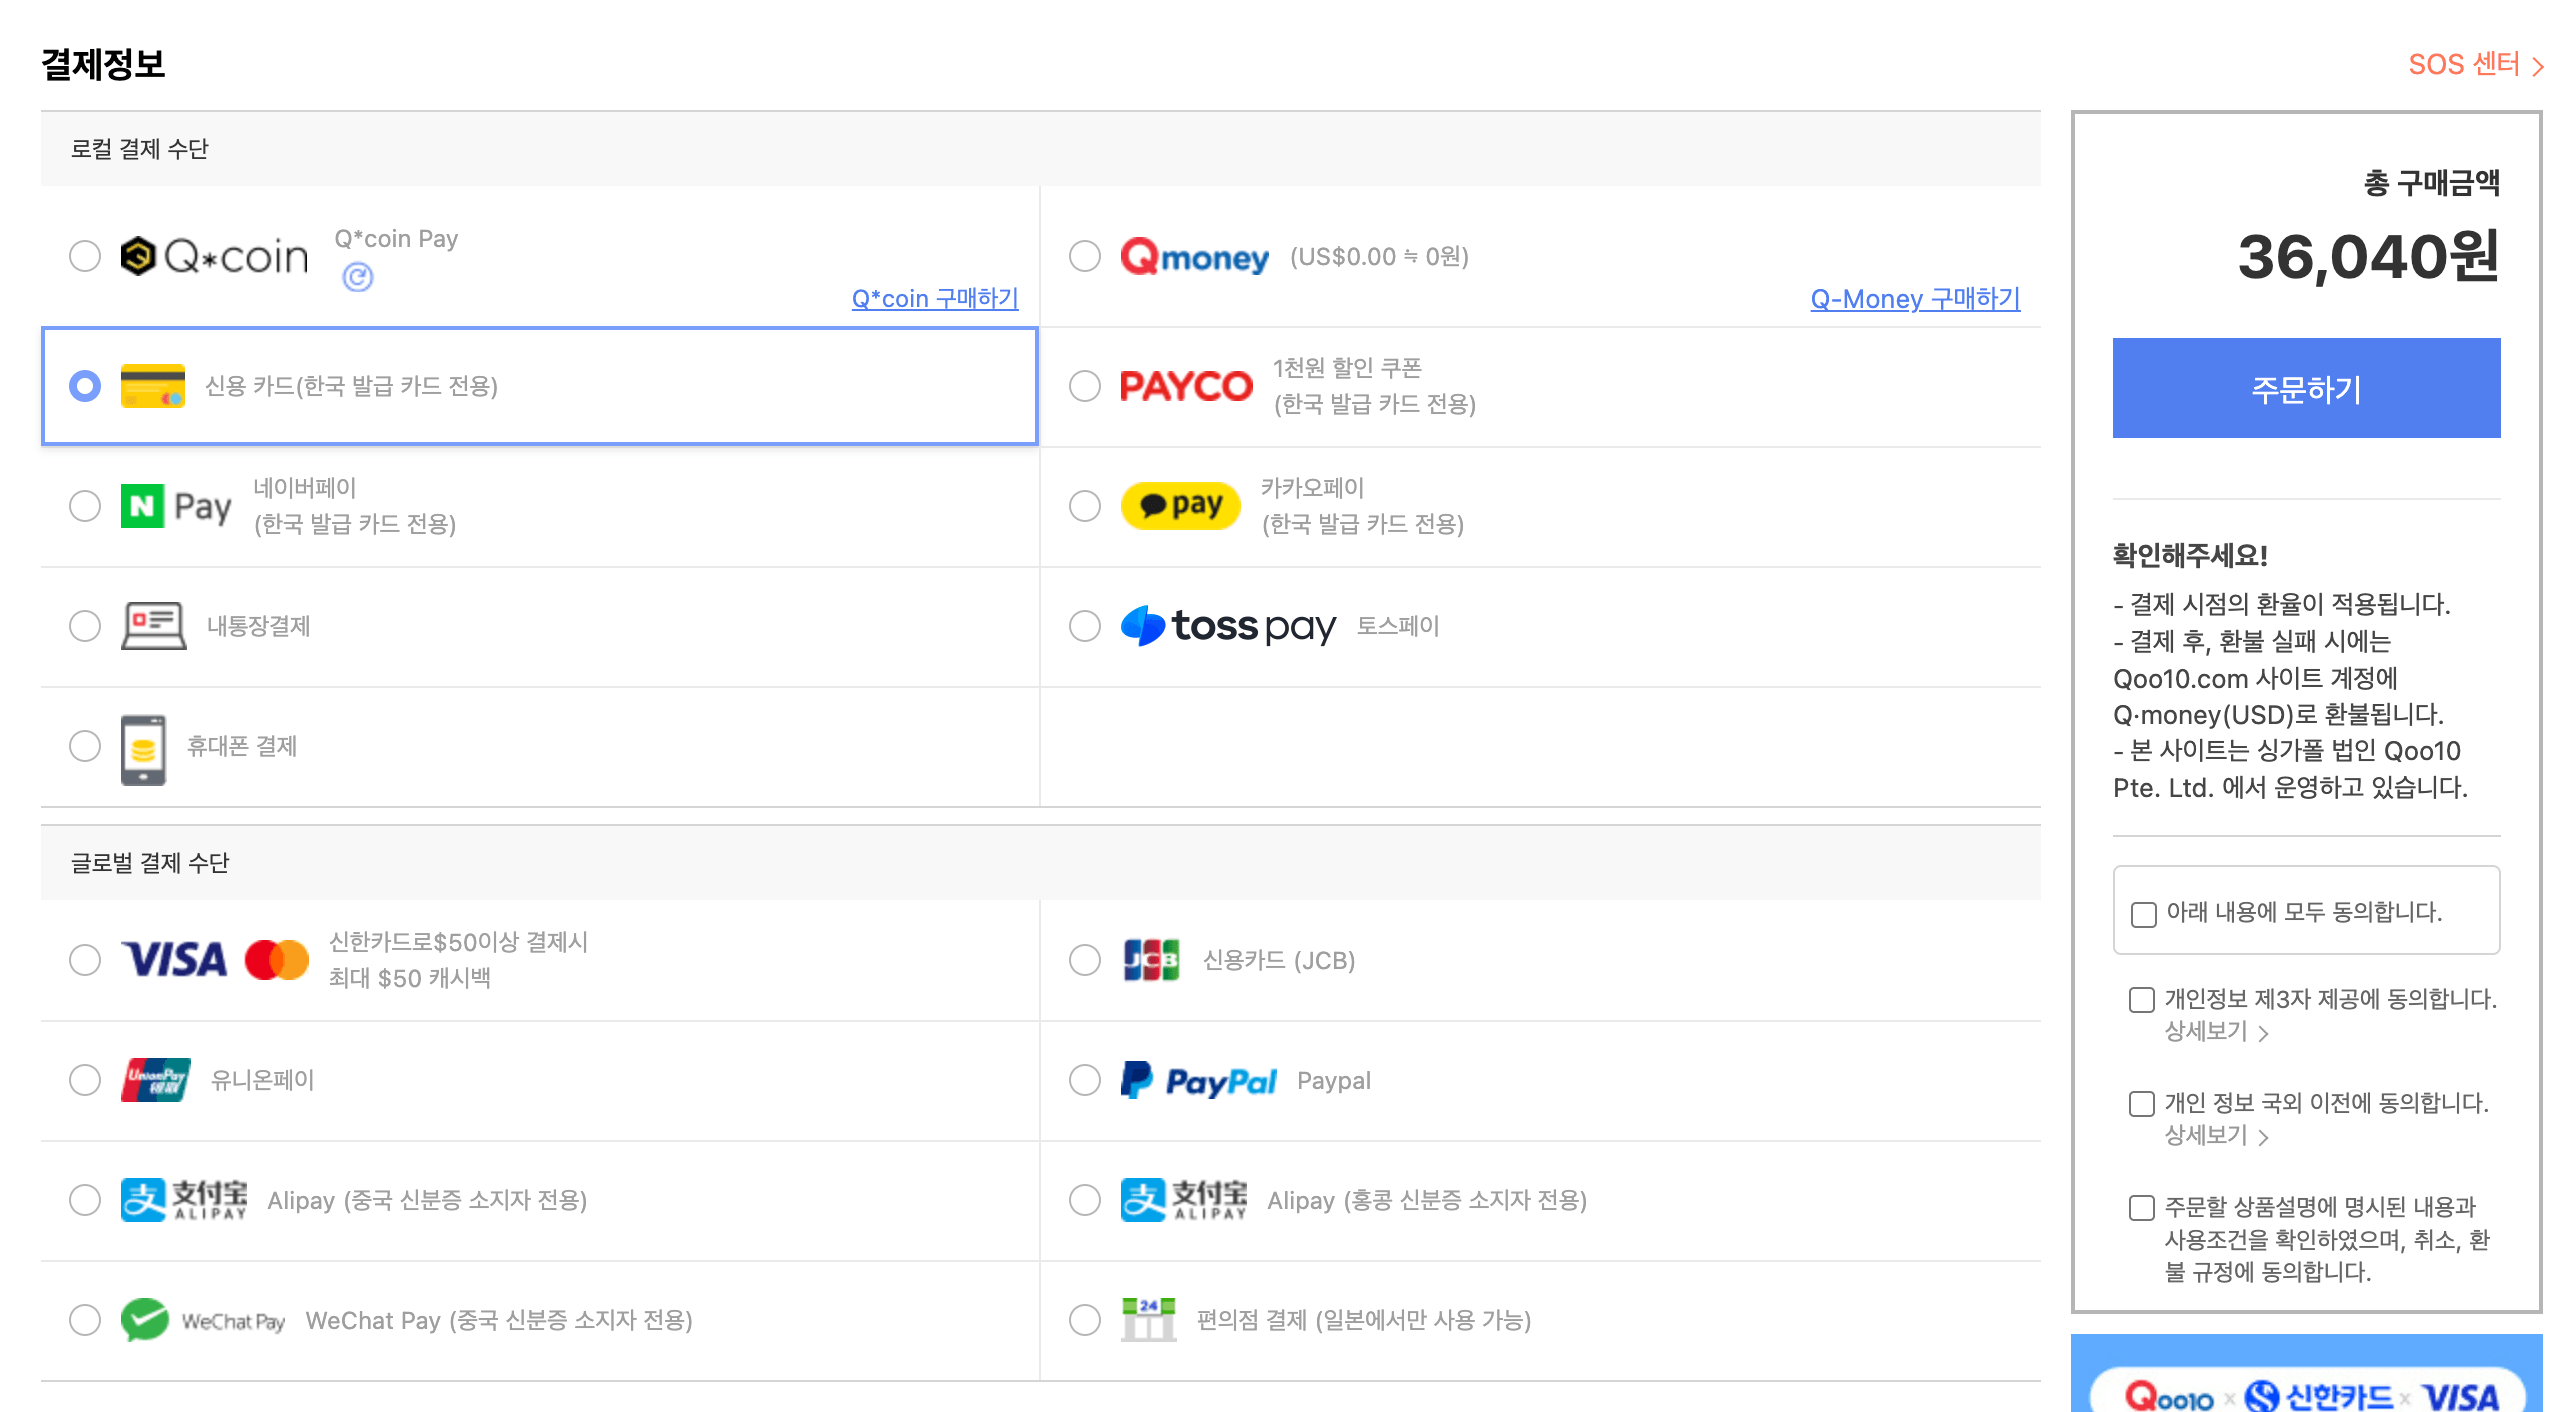Click the mobile phone payment icon
Screen dimensions: 2552x1412
click(143, 749)
